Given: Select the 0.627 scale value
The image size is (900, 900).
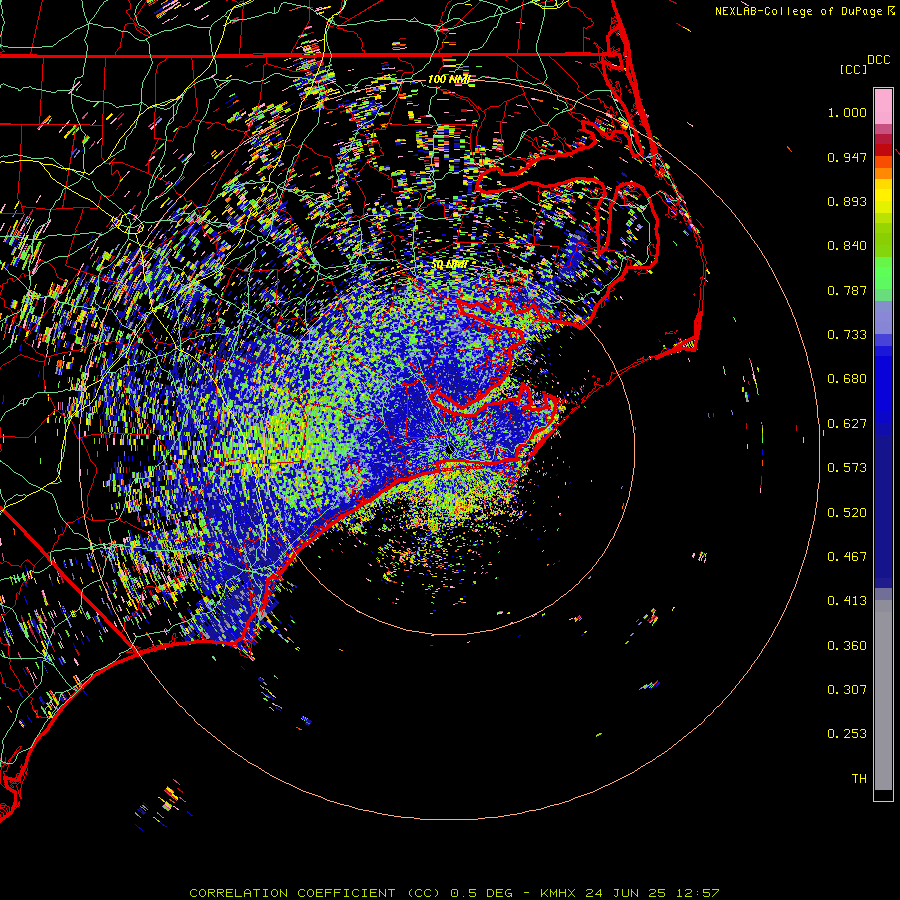Looking at the screenshot, I should [847, 424].
